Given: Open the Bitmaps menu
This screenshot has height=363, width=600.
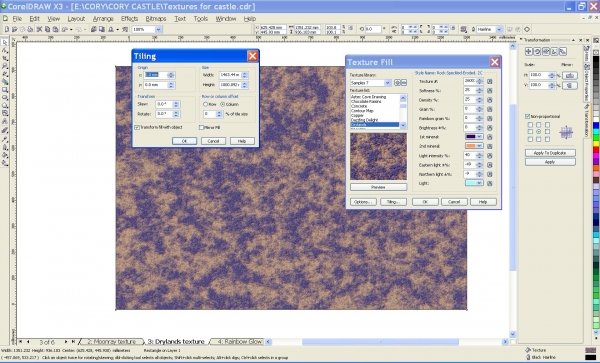Looking at the screenshot, I should (x=156, y=18).
